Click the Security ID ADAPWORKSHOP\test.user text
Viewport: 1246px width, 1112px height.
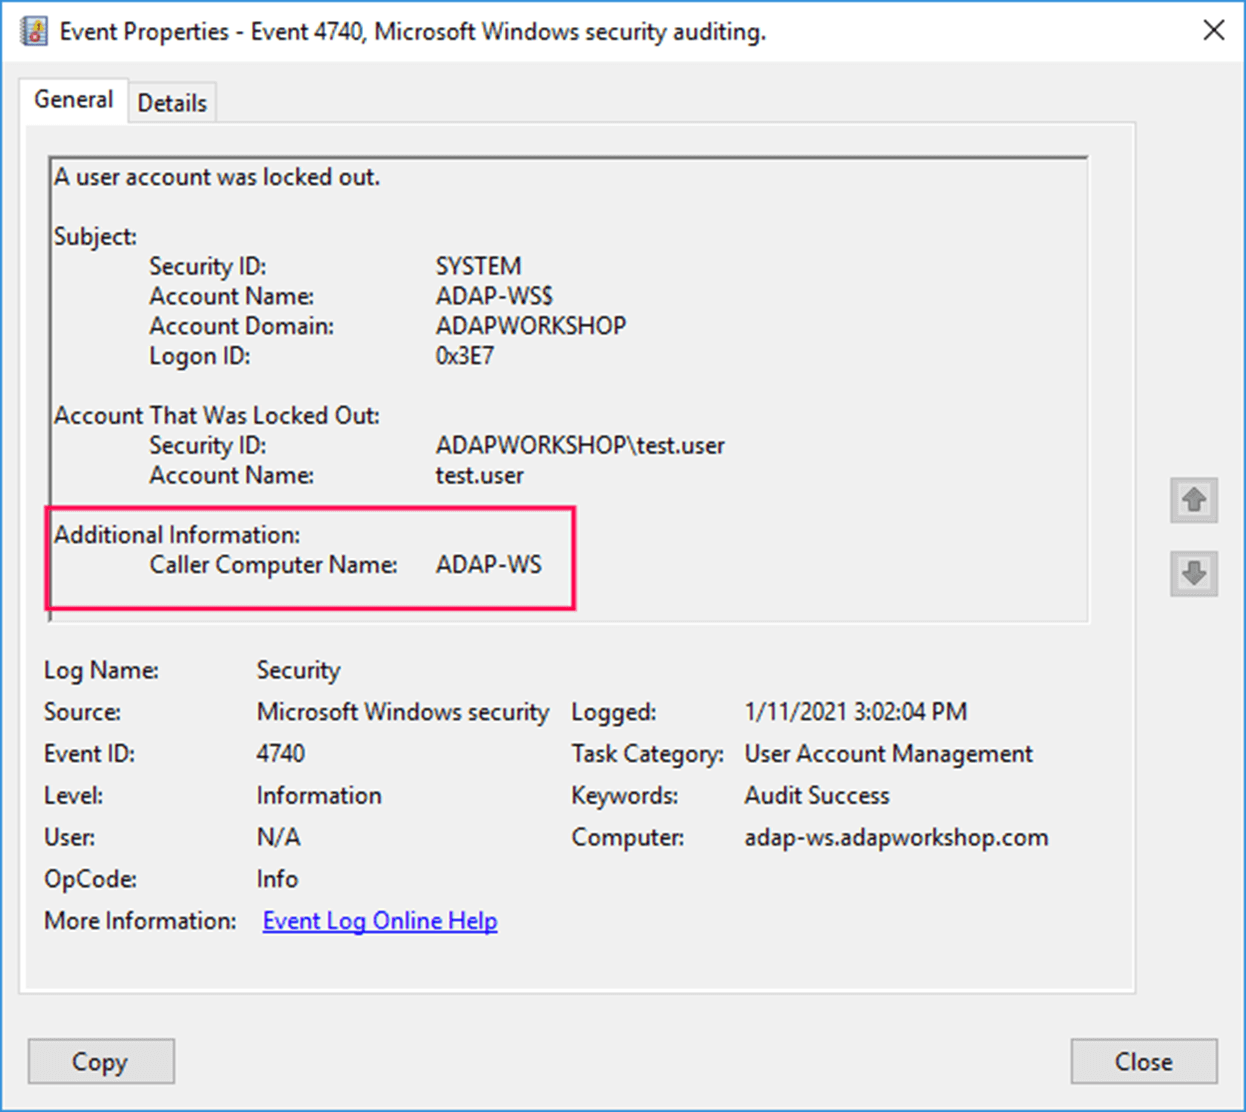580,446
